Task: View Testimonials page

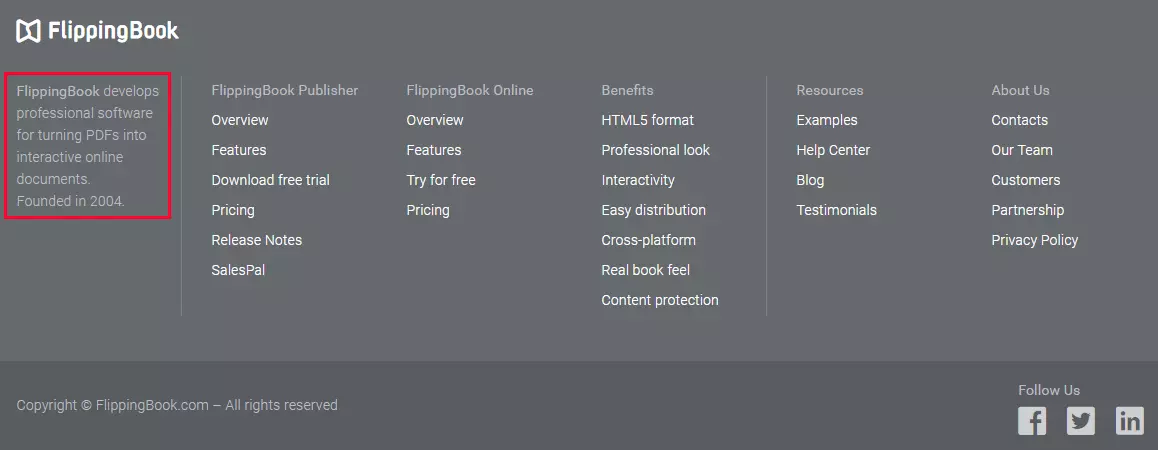Action: (x=836, y=210)
